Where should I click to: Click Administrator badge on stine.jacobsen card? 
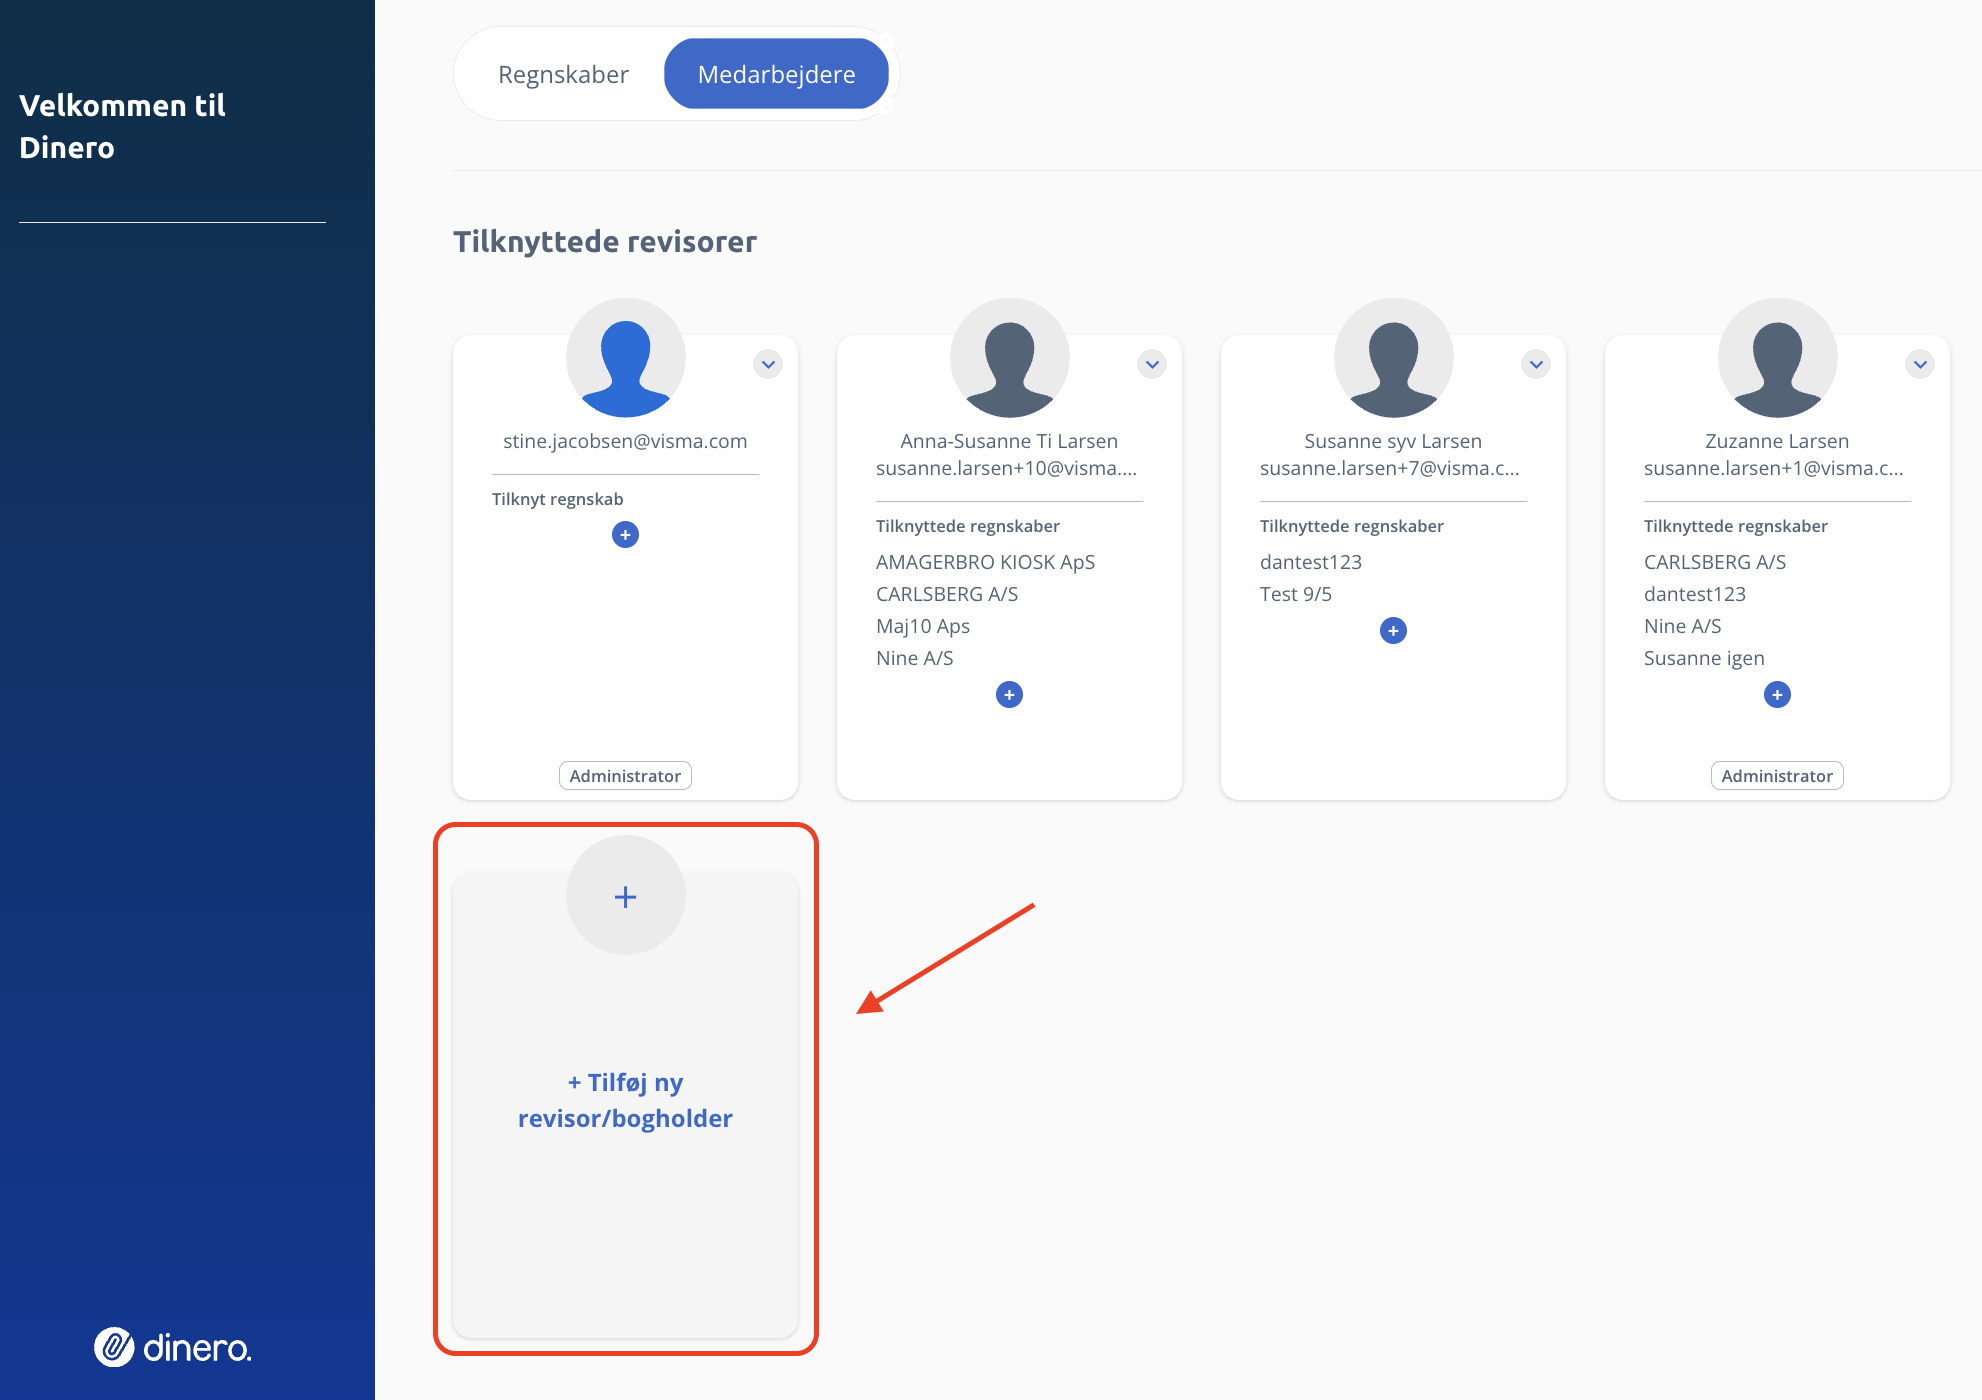(x=625, y=776)
